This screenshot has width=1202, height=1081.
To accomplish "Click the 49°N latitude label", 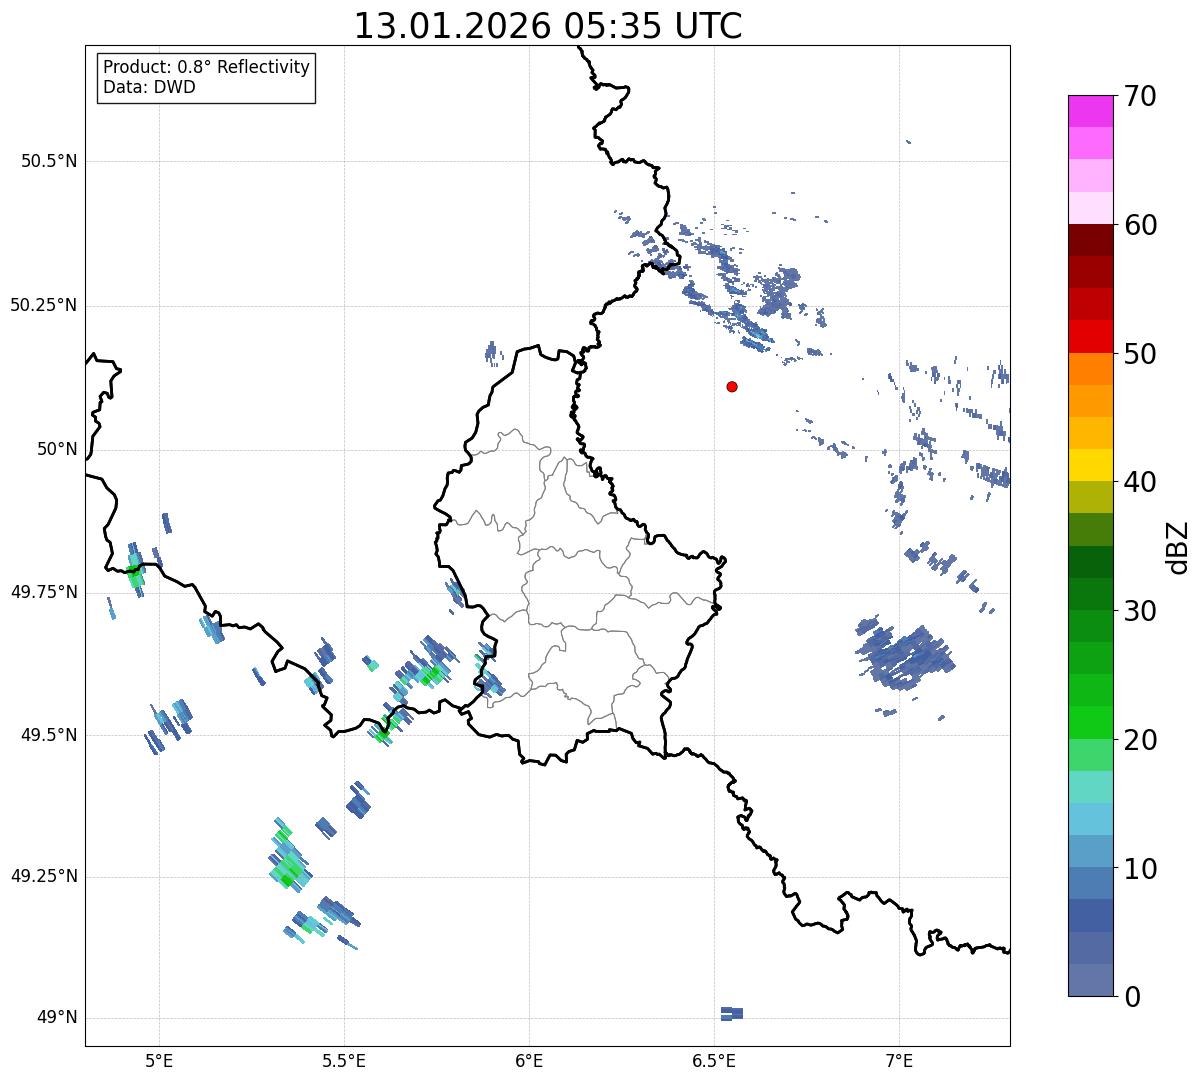I will (57, 1018).
